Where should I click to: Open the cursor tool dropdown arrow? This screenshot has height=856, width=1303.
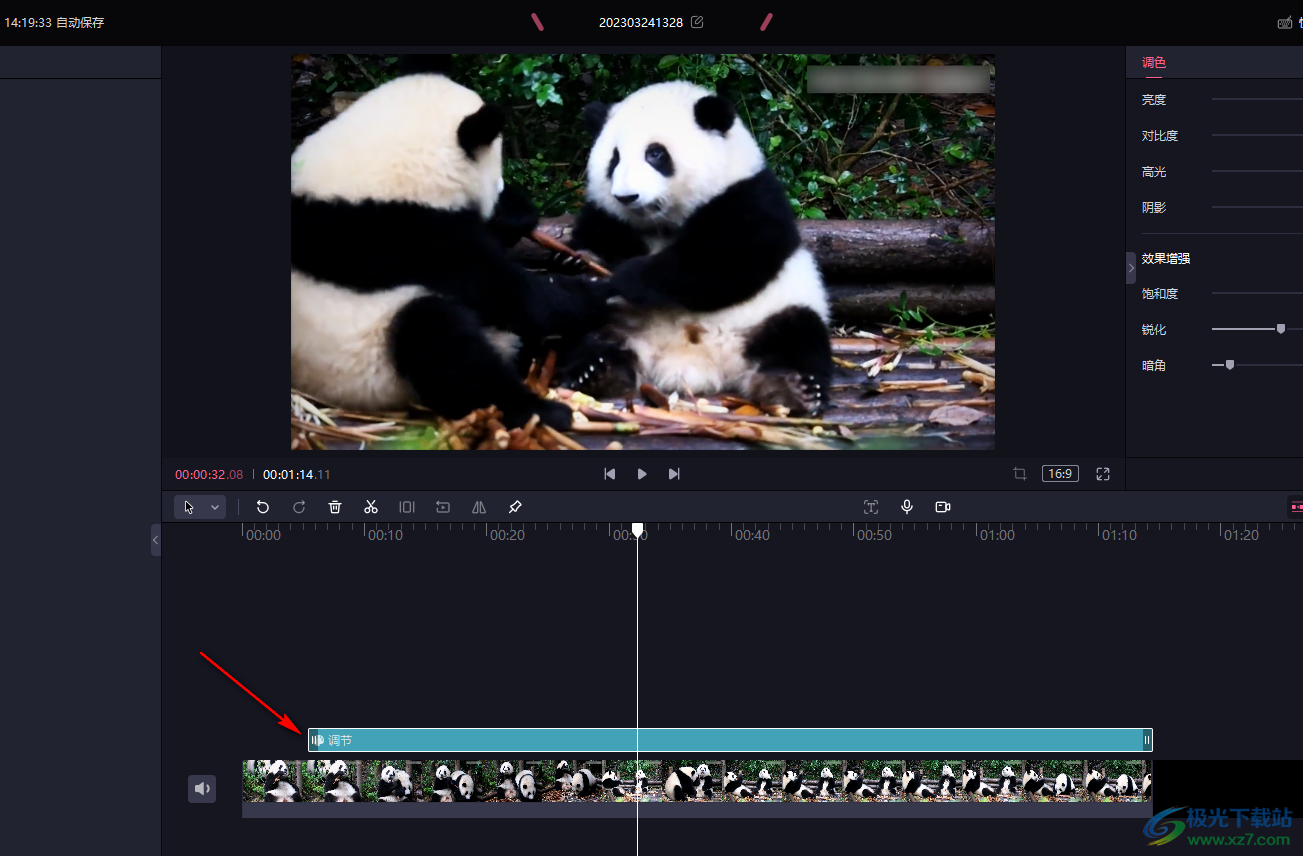click(214, 507)
